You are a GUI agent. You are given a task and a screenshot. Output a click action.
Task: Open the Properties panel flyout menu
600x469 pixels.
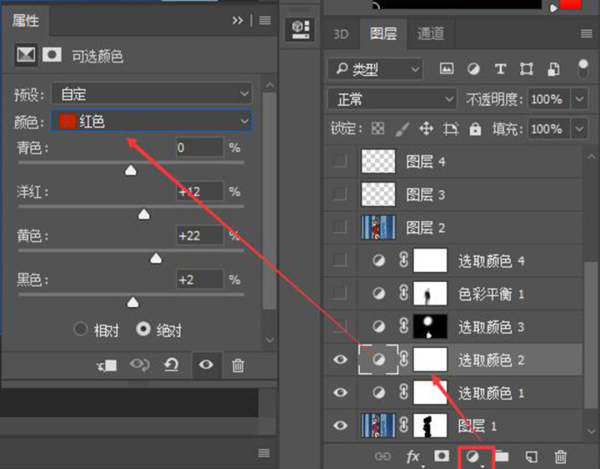(265, 20)
